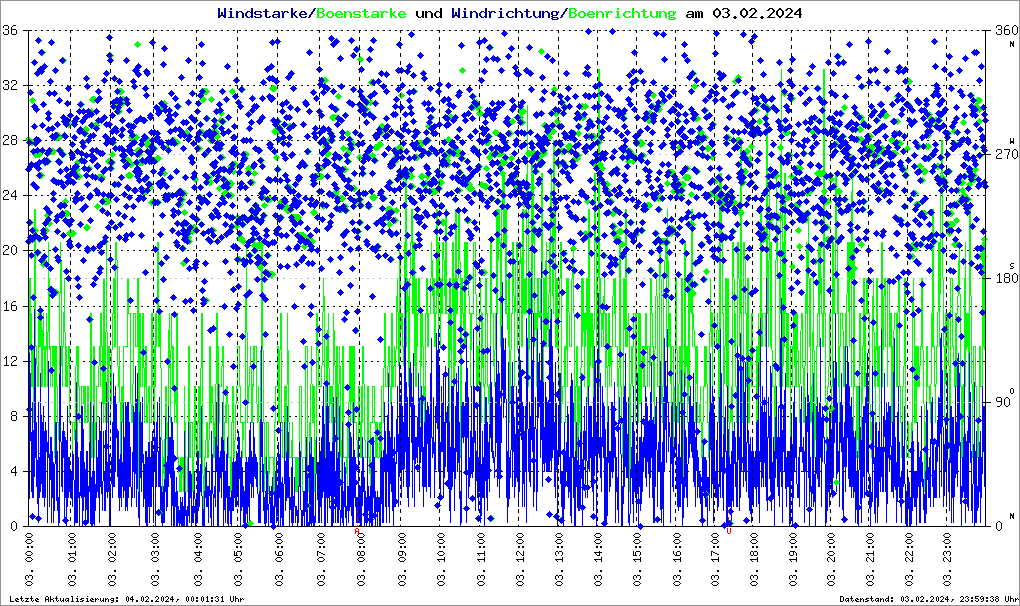Click the time label "03. 08:00"

pyautogui.click(x=360, y=559)
